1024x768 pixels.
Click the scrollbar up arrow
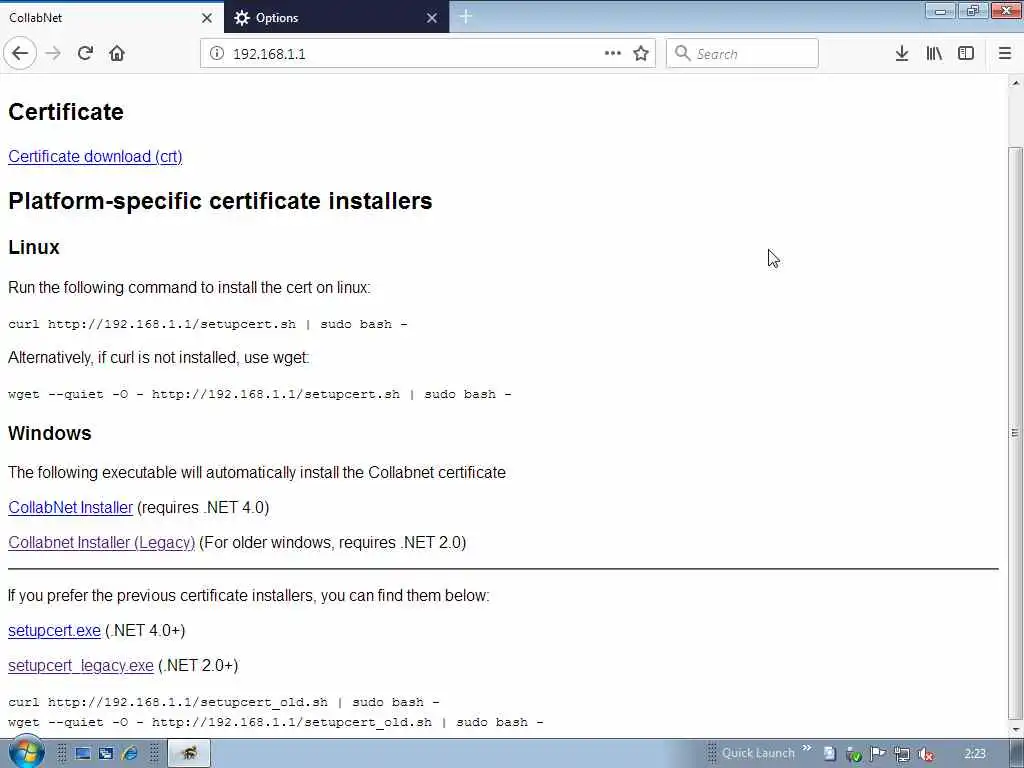tap(1015, 83)
